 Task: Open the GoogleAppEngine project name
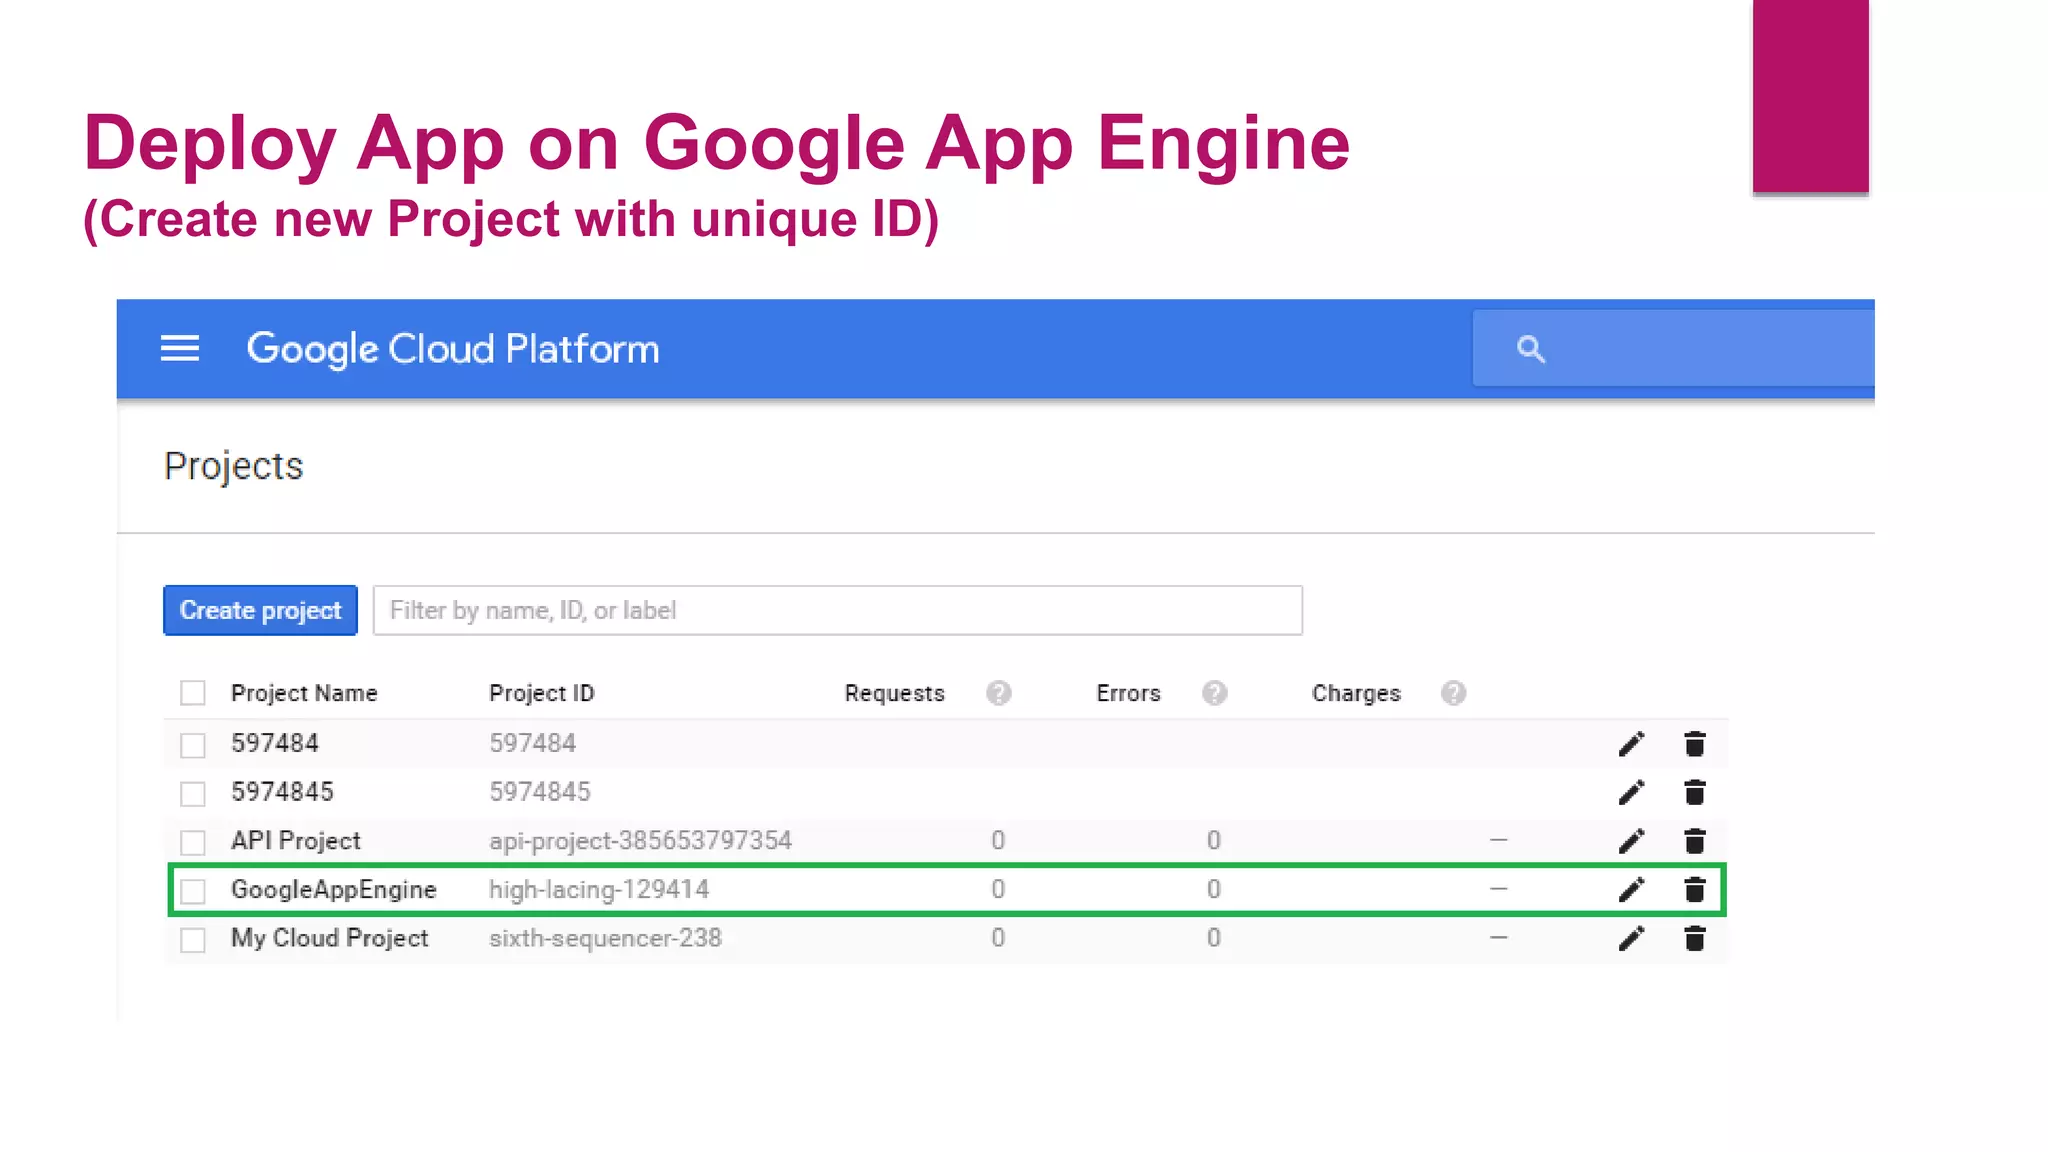pyautogui.click(x=333, y=890)
